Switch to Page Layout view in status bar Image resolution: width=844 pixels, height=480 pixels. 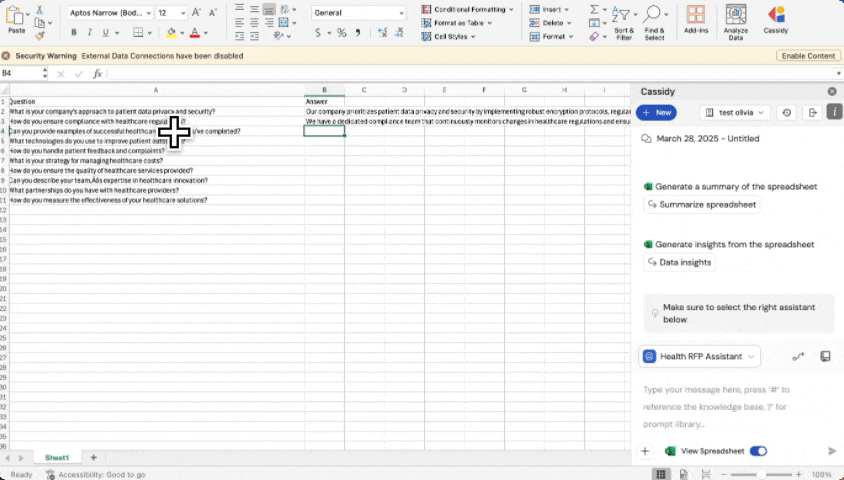tap(683, 474)
